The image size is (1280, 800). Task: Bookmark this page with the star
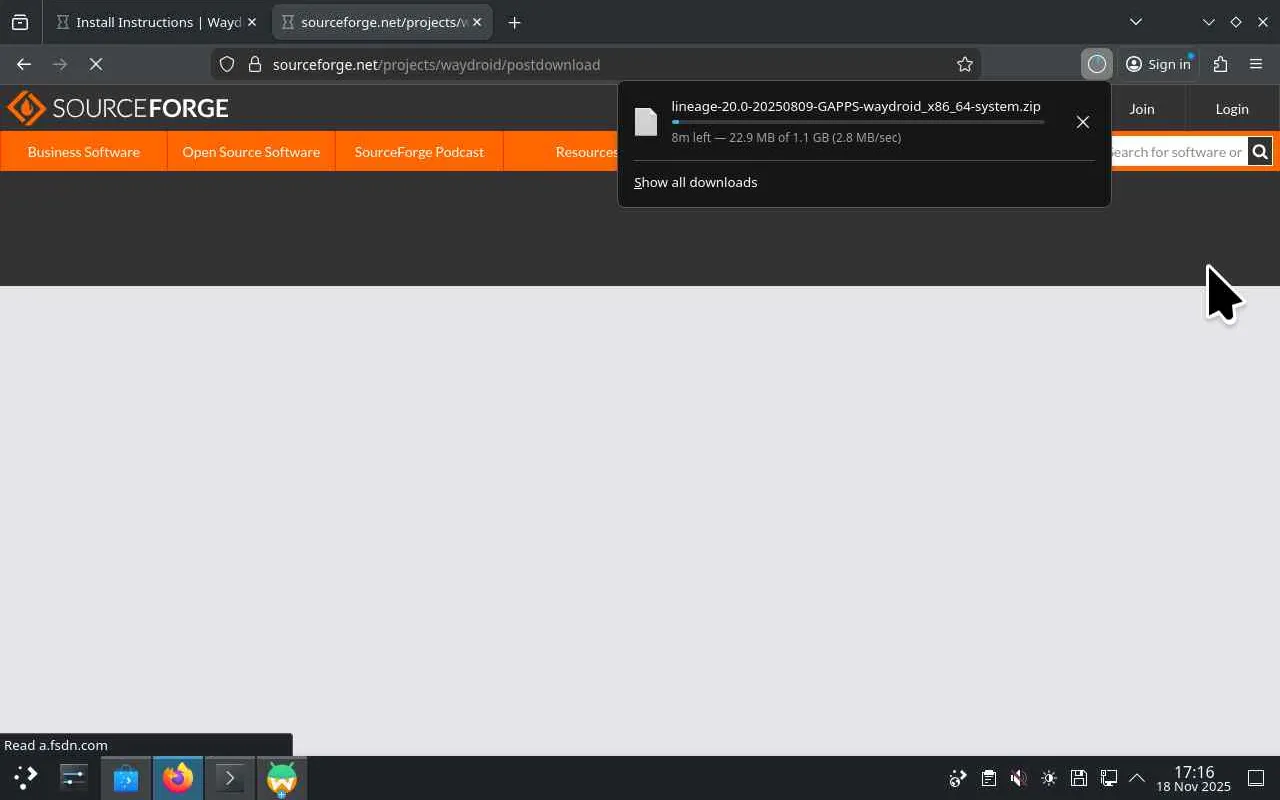pos(965,64)
